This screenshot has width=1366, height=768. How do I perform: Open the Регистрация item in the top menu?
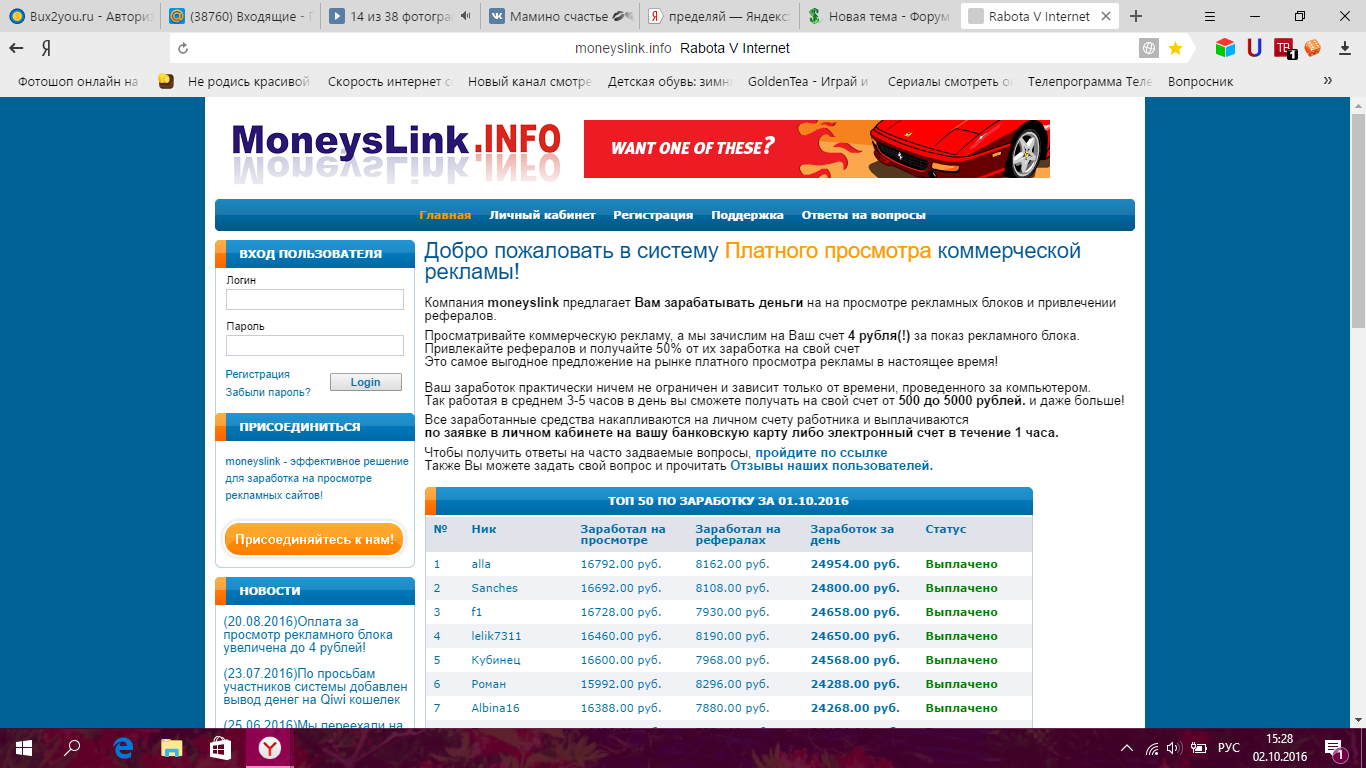[x=653, y=215]
